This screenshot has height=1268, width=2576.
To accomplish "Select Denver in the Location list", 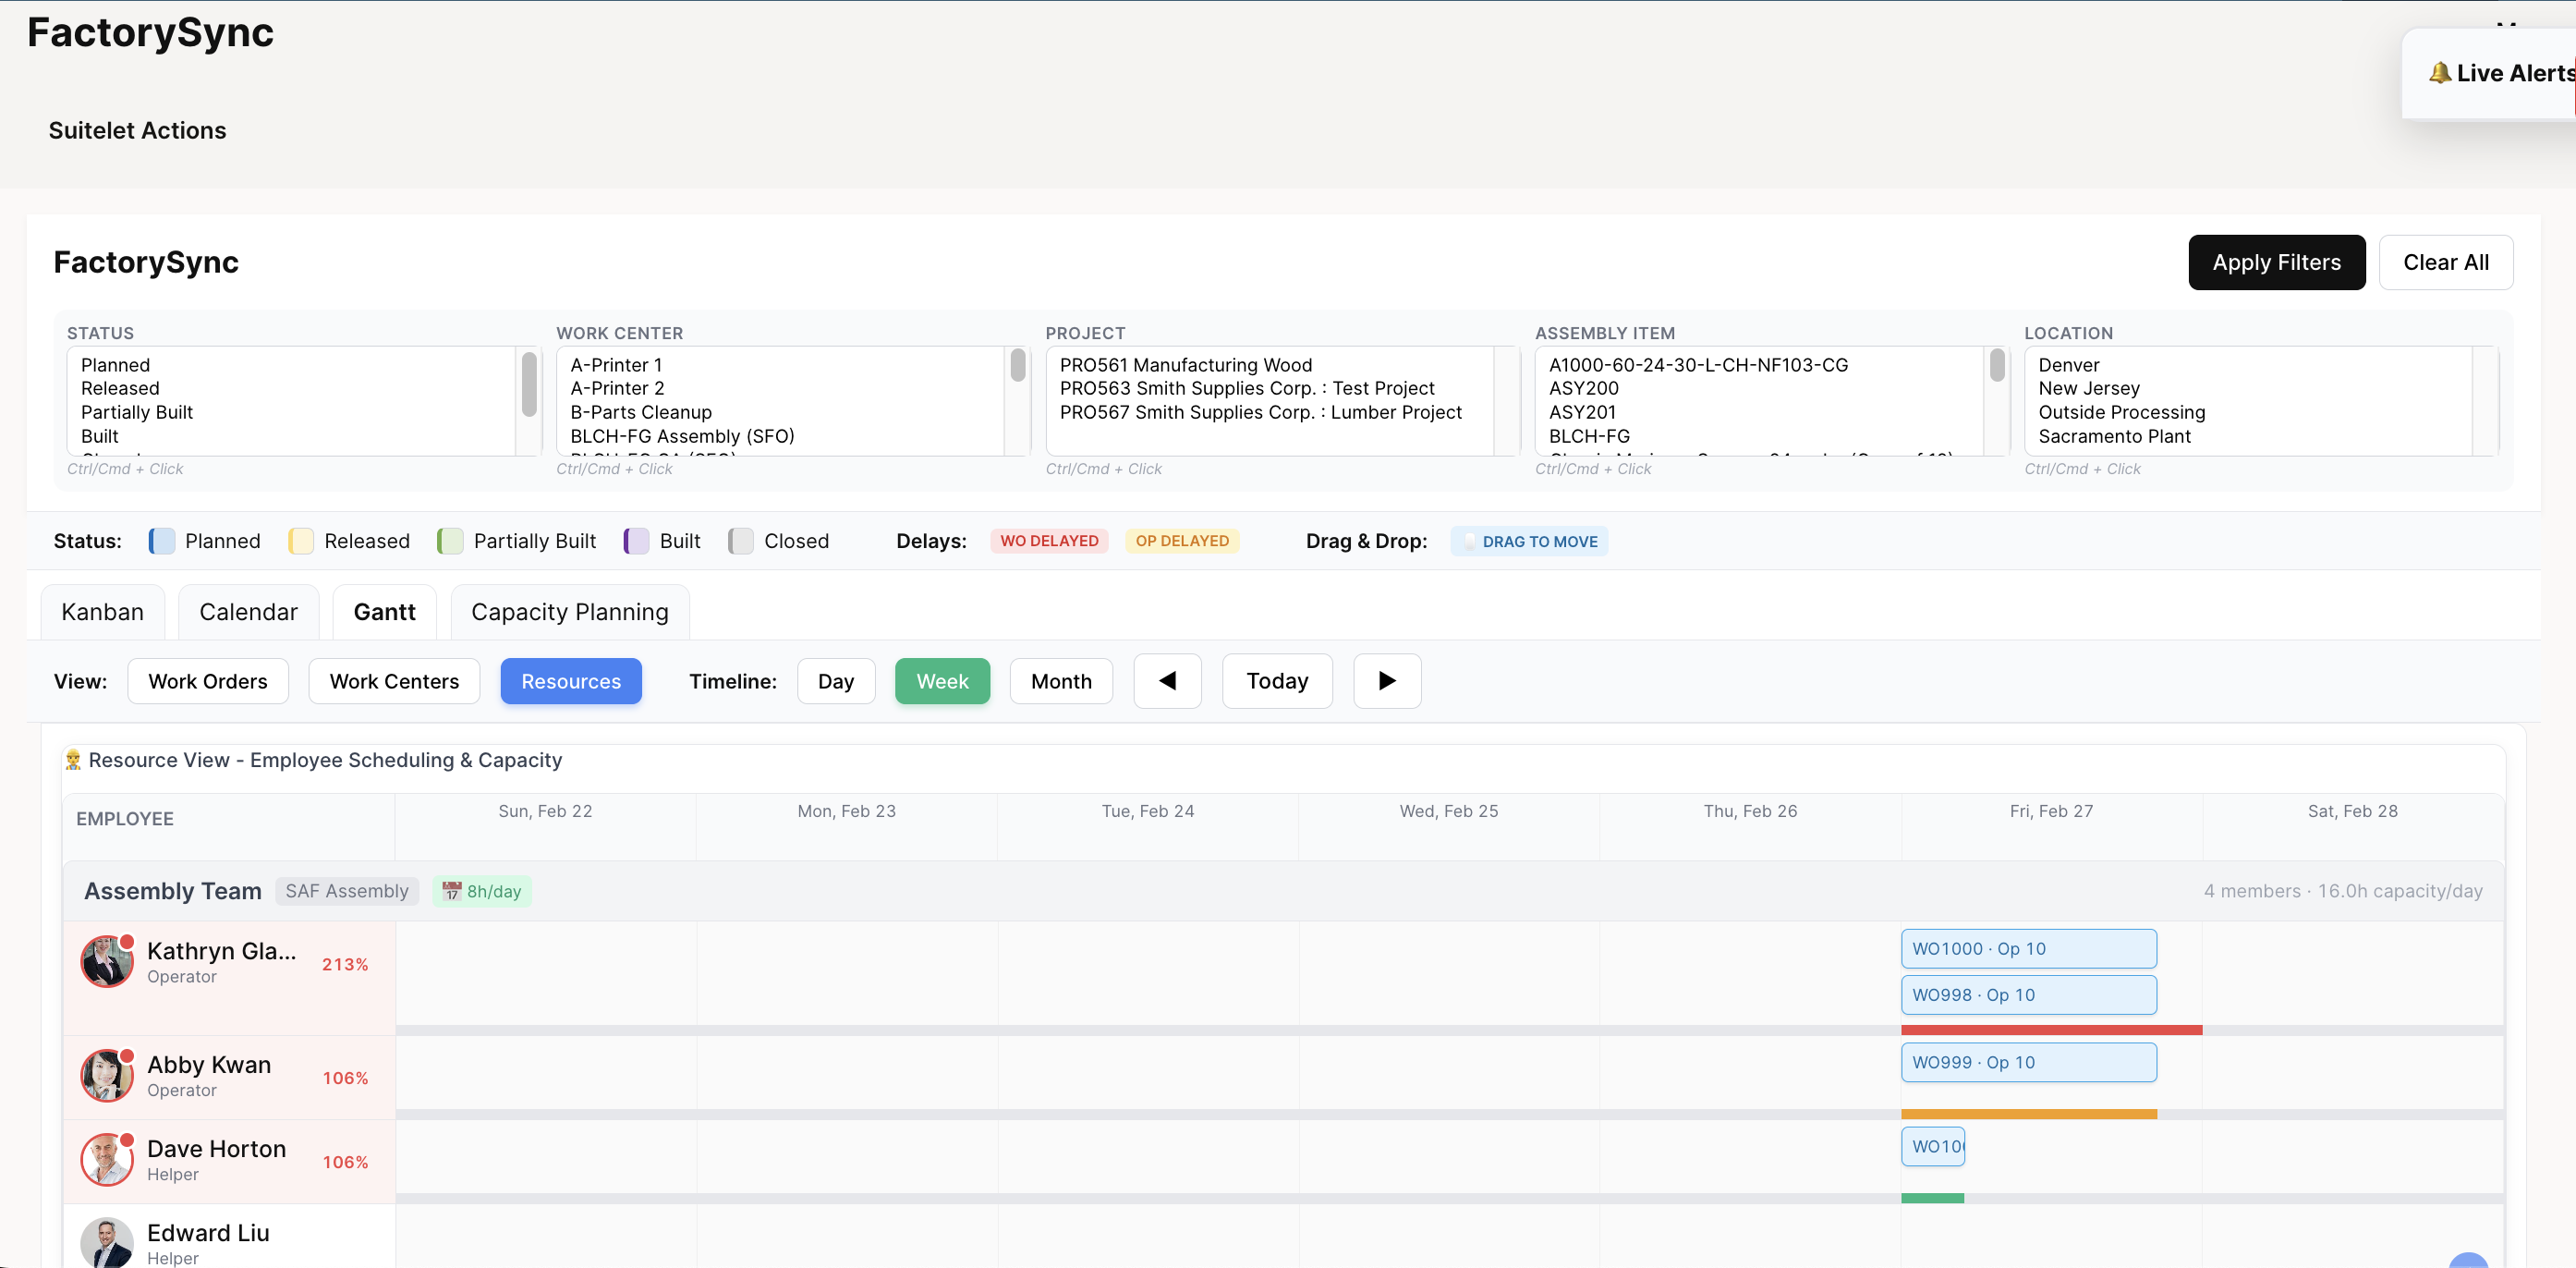I will click(2068, 364).
